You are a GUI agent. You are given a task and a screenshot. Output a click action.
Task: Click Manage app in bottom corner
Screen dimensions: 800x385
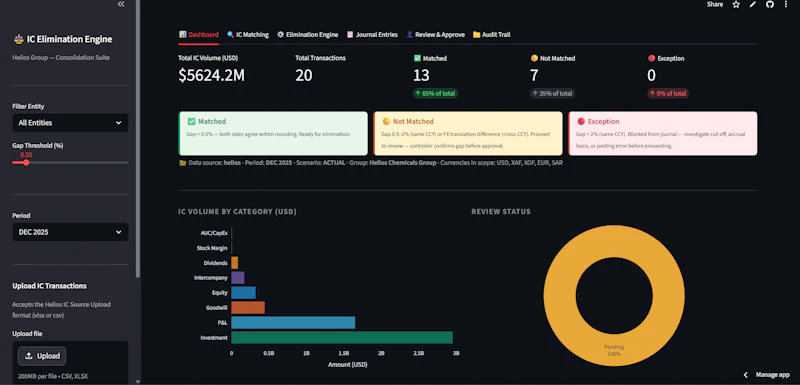pyautogui.click(x=772, y=375)
